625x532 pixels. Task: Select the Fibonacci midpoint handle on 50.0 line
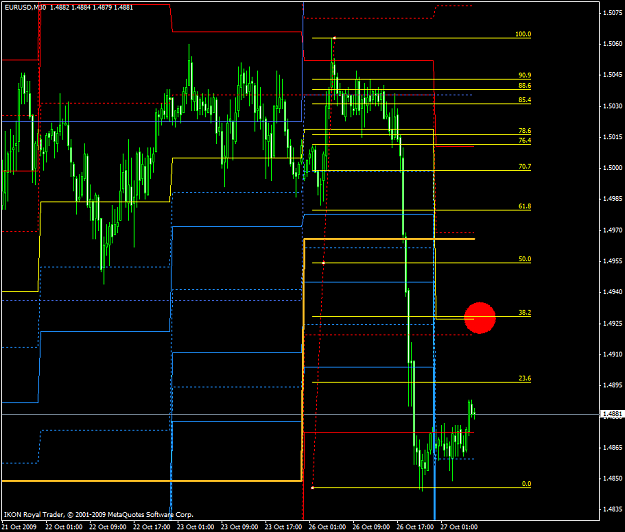323,263
